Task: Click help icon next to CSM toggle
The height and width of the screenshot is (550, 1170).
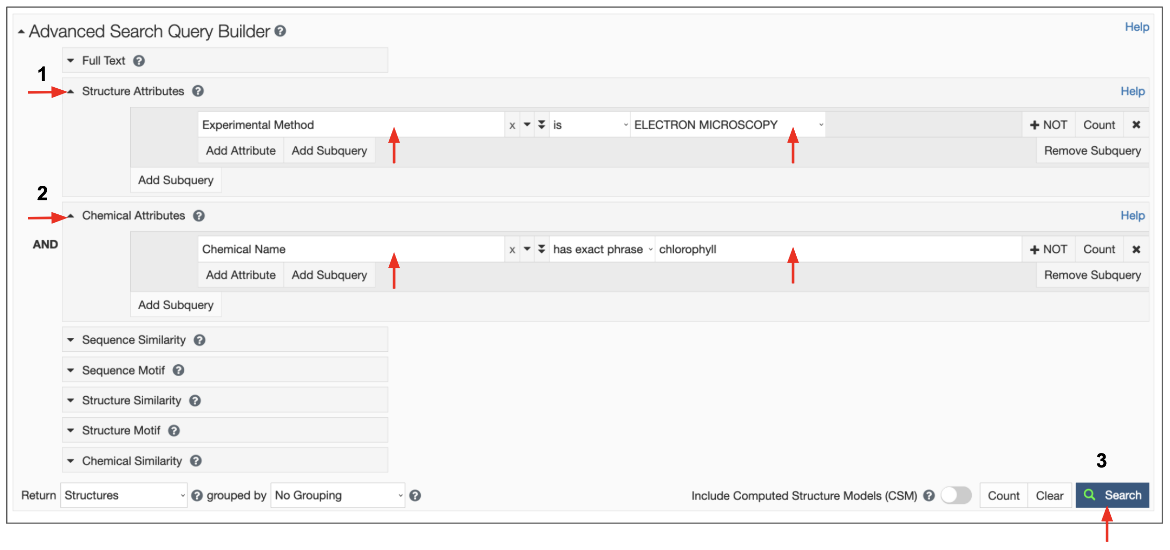Action: click(x=929, y=495)
